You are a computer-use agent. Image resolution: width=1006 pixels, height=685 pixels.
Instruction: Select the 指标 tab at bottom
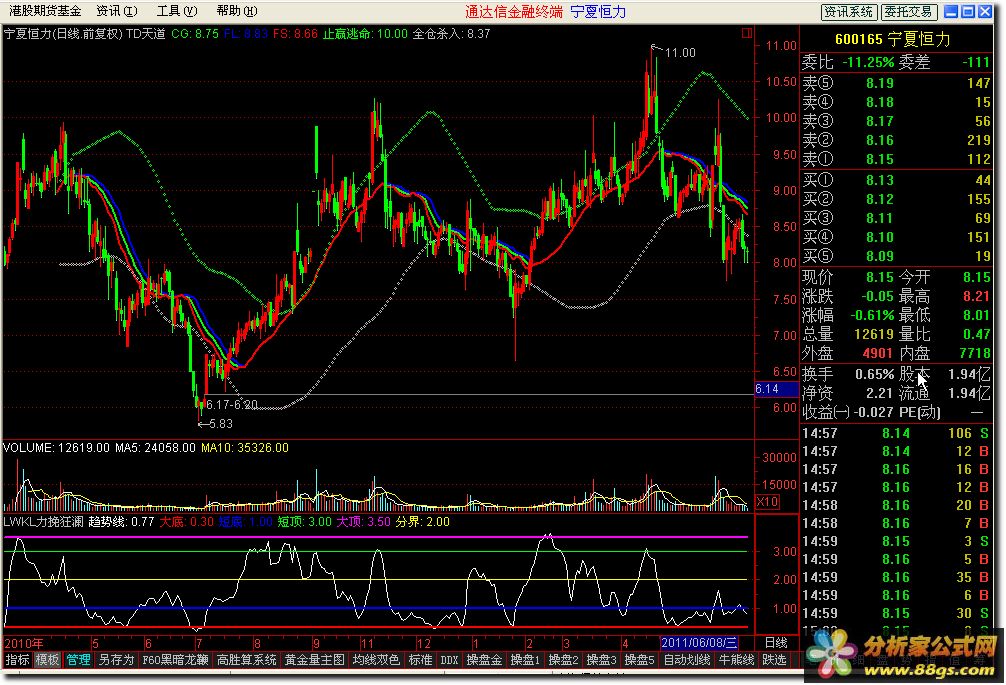[x=17, y=659]
